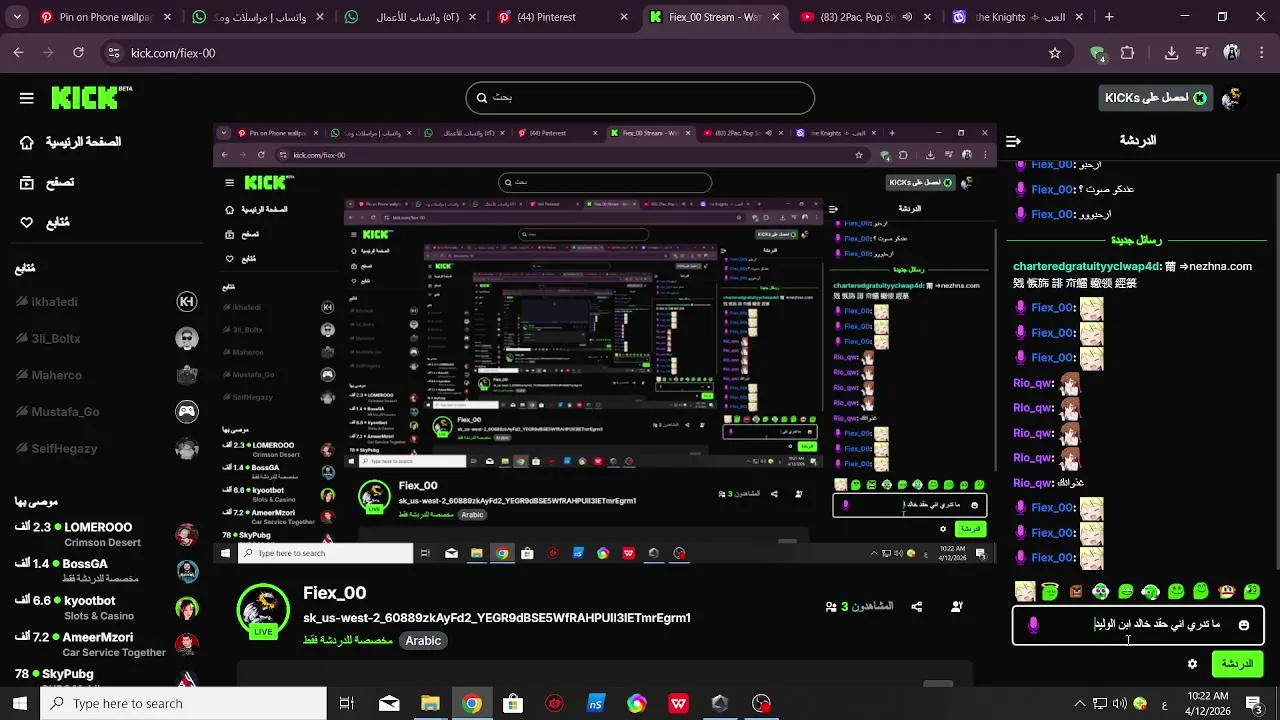Open recommended channel LOMEROOO

[107, 534]
